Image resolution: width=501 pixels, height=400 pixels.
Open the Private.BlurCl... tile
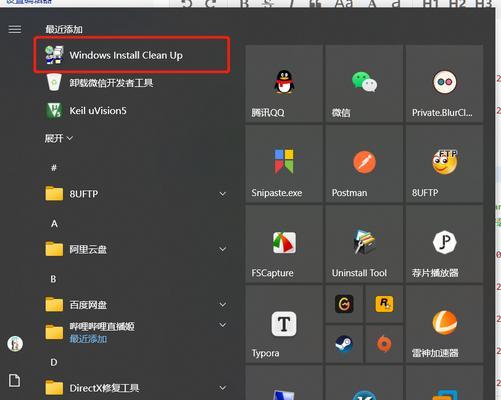[445, 84]
